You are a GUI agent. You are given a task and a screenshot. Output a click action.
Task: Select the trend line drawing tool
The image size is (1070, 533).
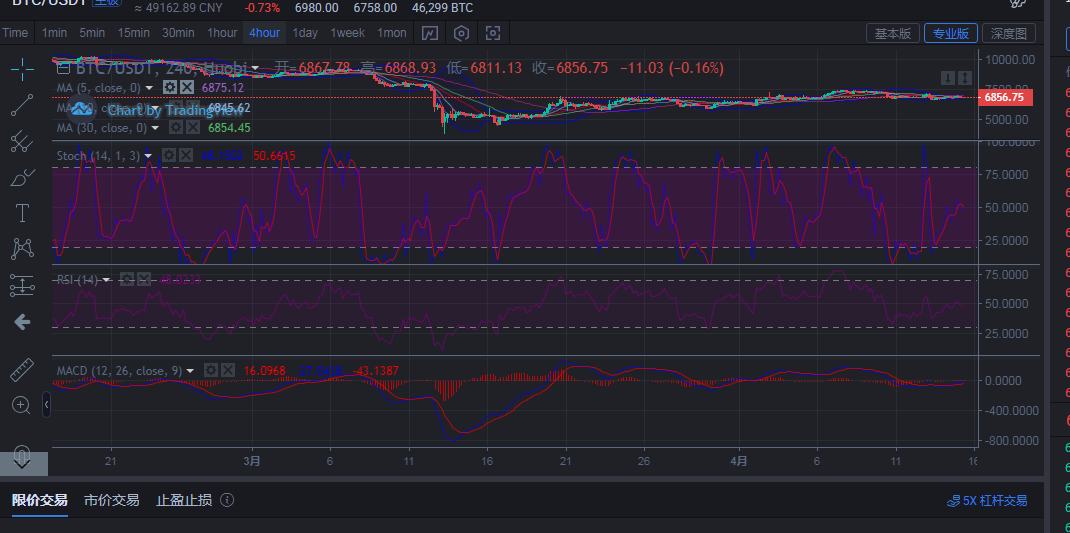22,106
